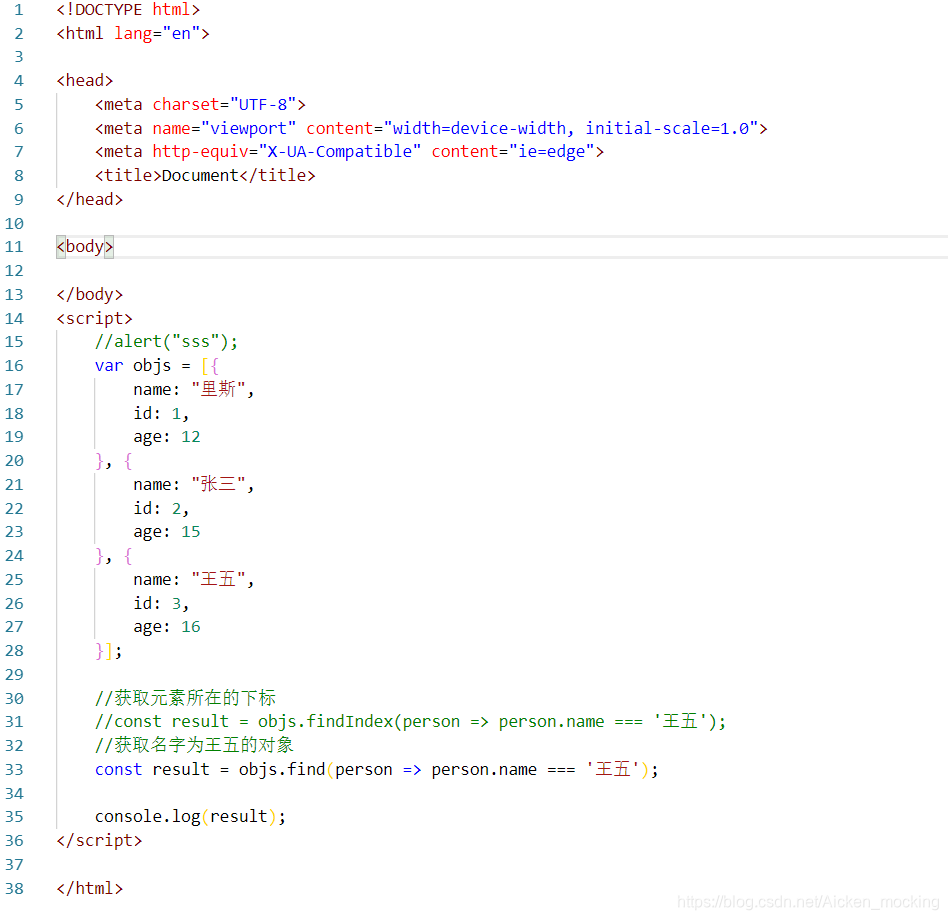Click the closing script tag

point(99,841)
